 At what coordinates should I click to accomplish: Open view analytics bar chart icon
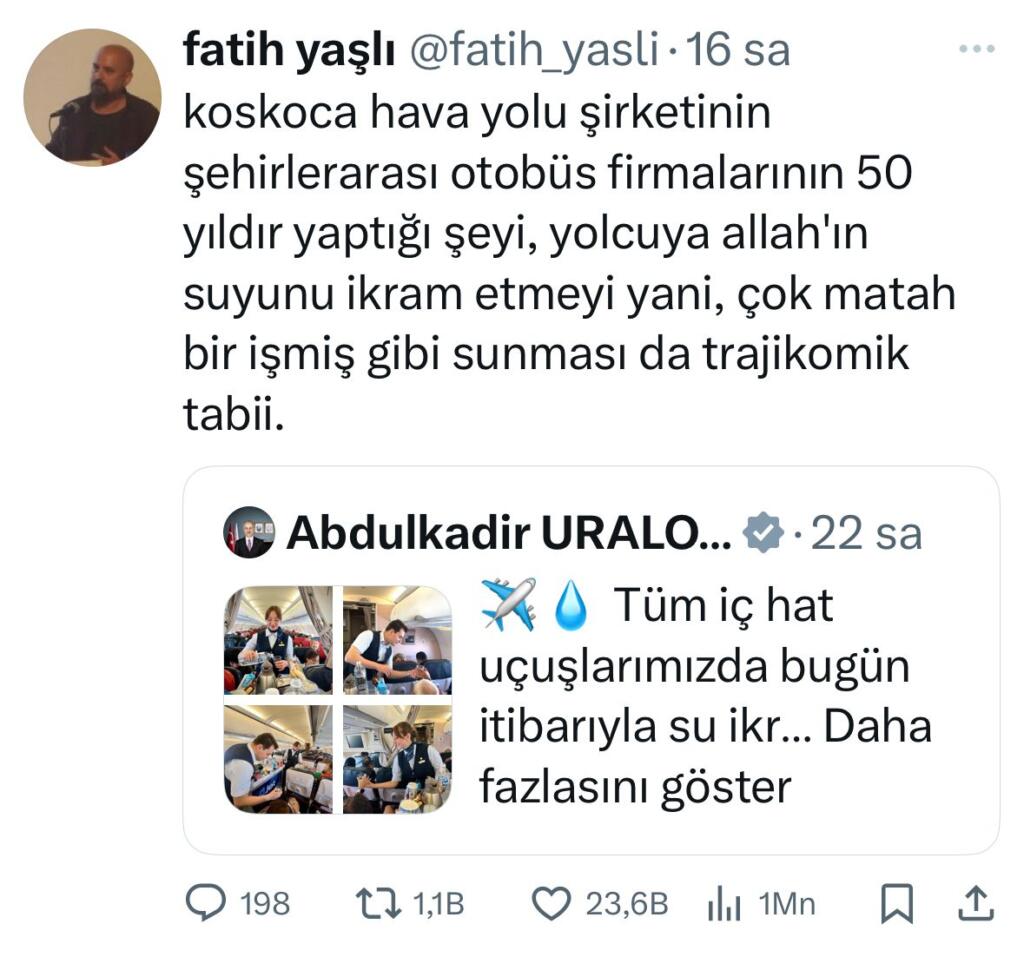click(724, 905)
